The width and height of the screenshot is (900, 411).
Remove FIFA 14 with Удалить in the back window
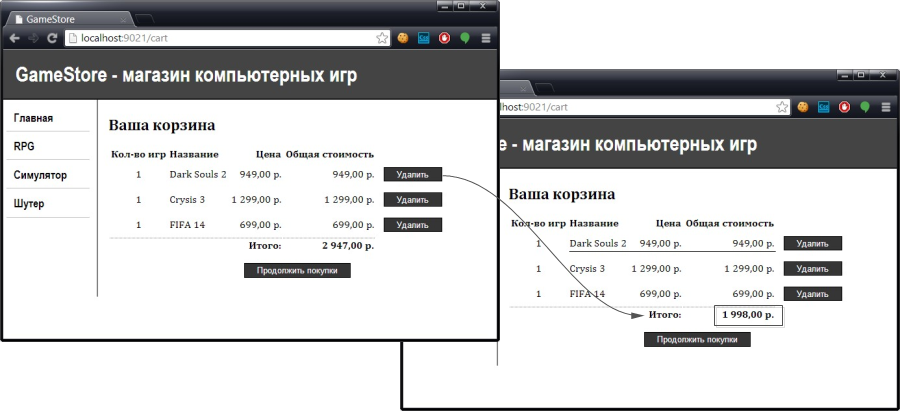(x=813, y=294)
